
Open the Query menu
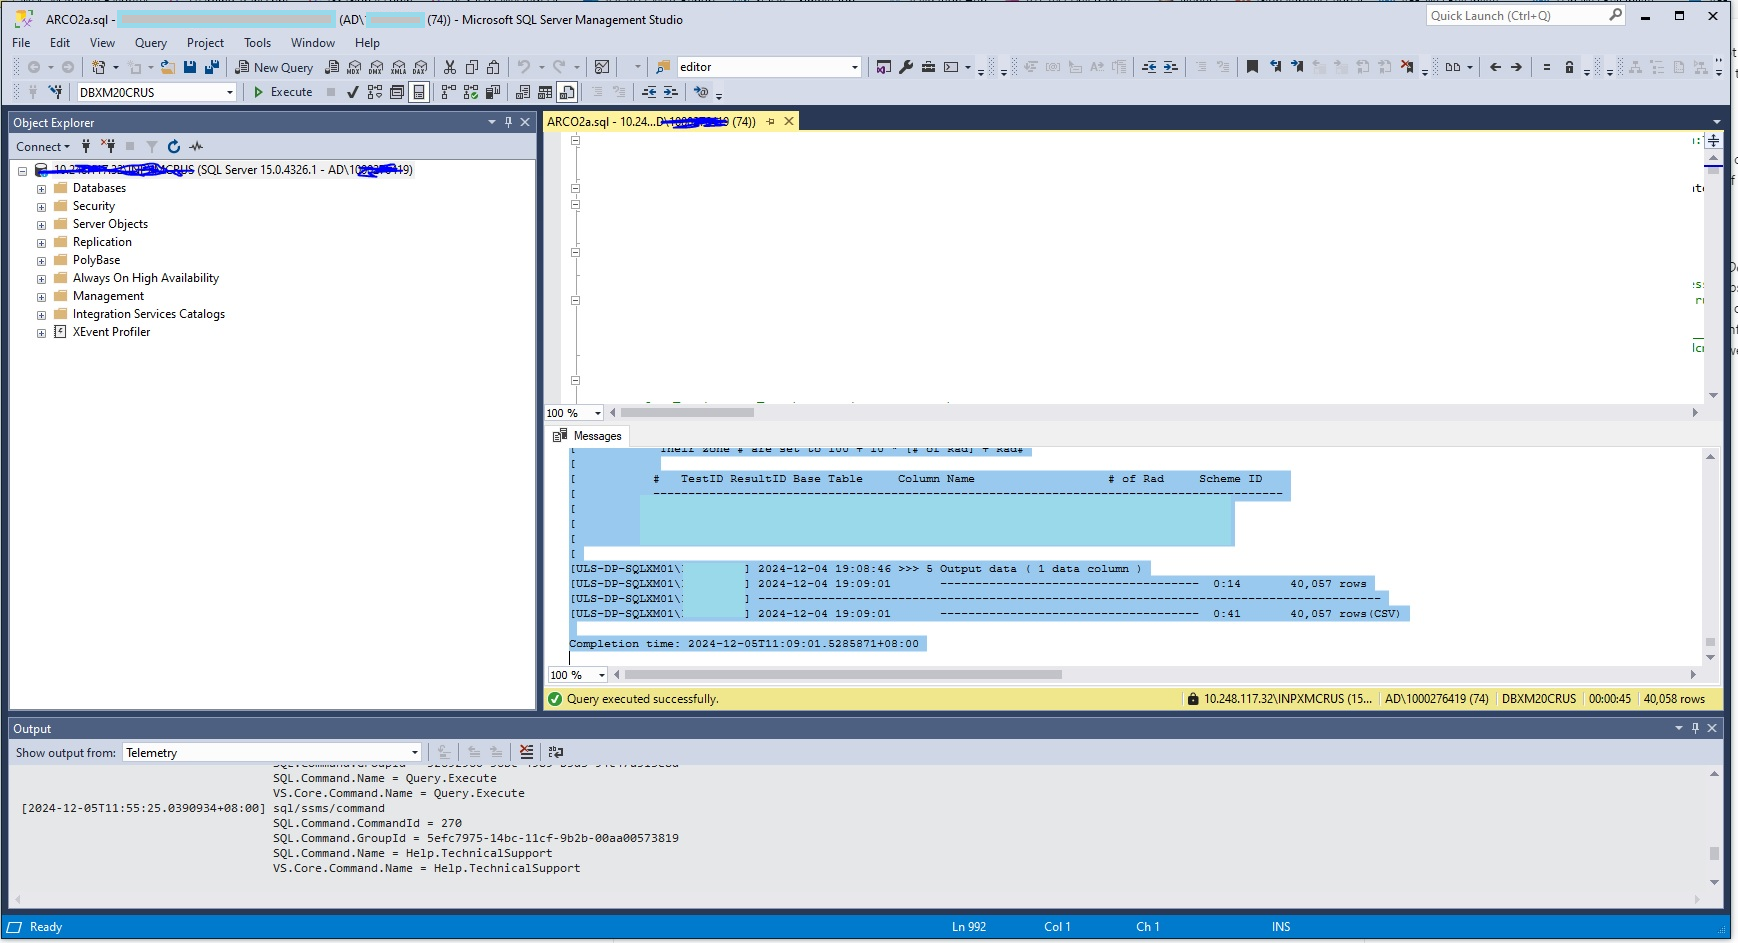coord(151,43)
